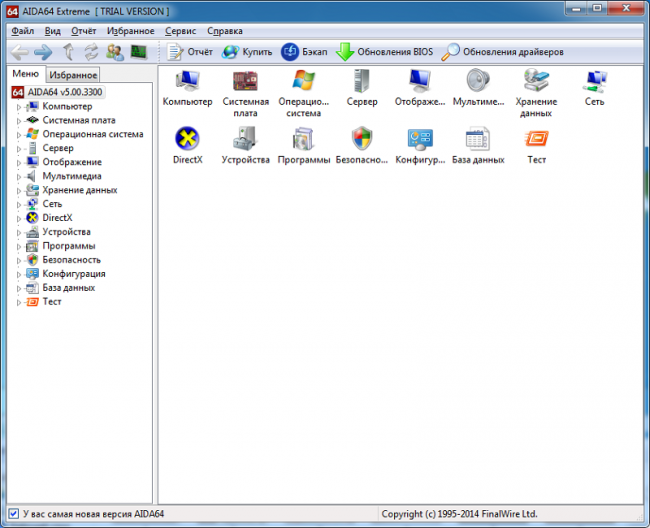Open the Системная плата icon in main pane
Viewport: 650px width, 528px height.
tap(245, 81)
